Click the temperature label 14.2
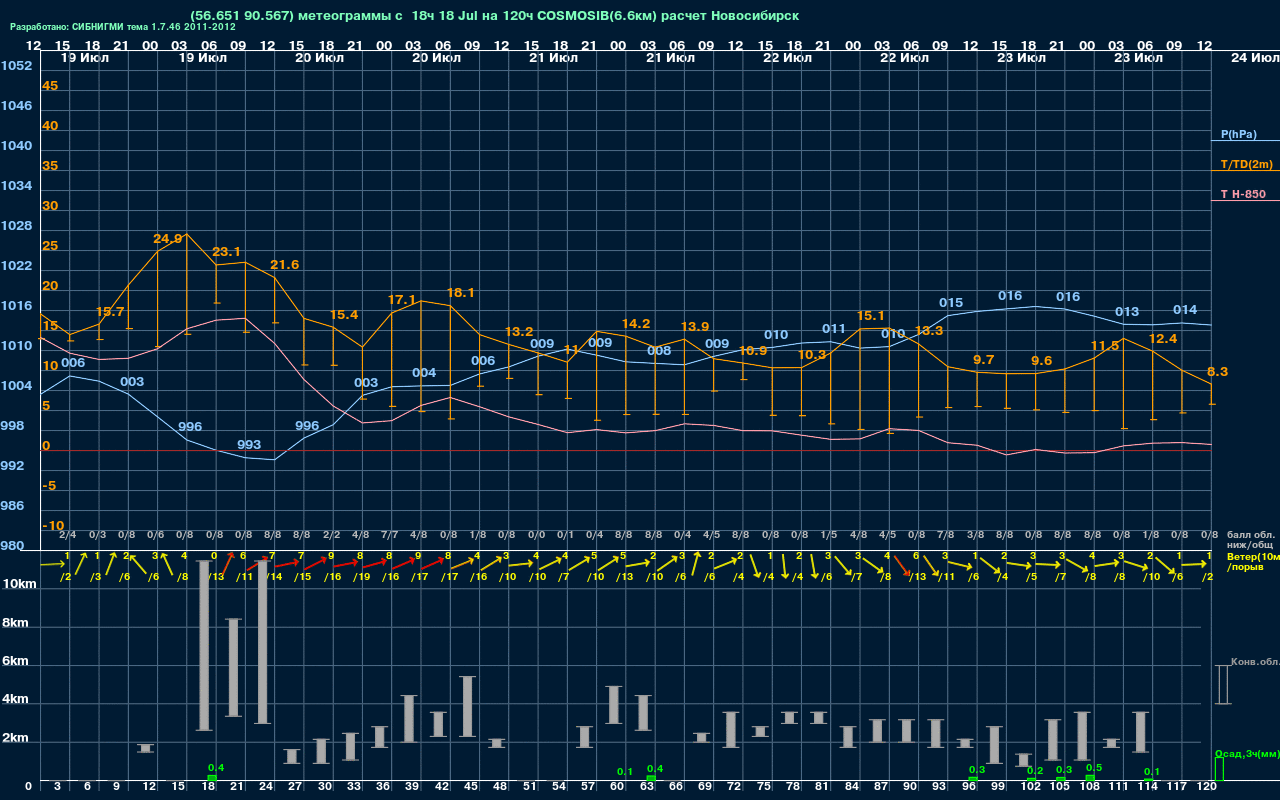This screenshot has width=1280, height=800. click(x=636, y=324)
